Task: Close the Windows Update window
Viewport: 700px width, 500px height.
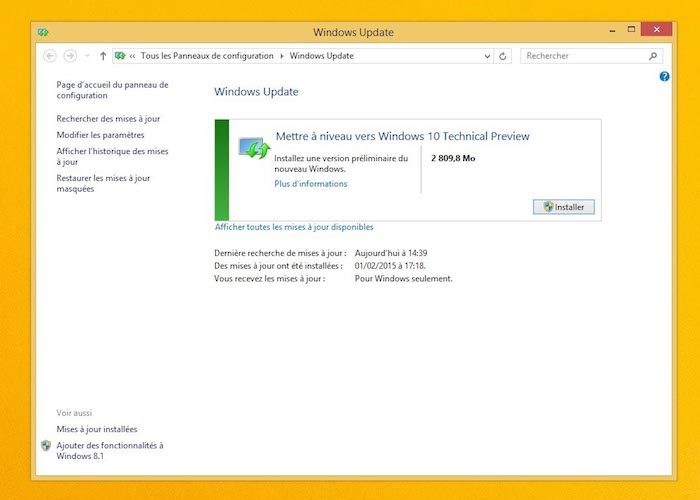Action: click(656, 29)
